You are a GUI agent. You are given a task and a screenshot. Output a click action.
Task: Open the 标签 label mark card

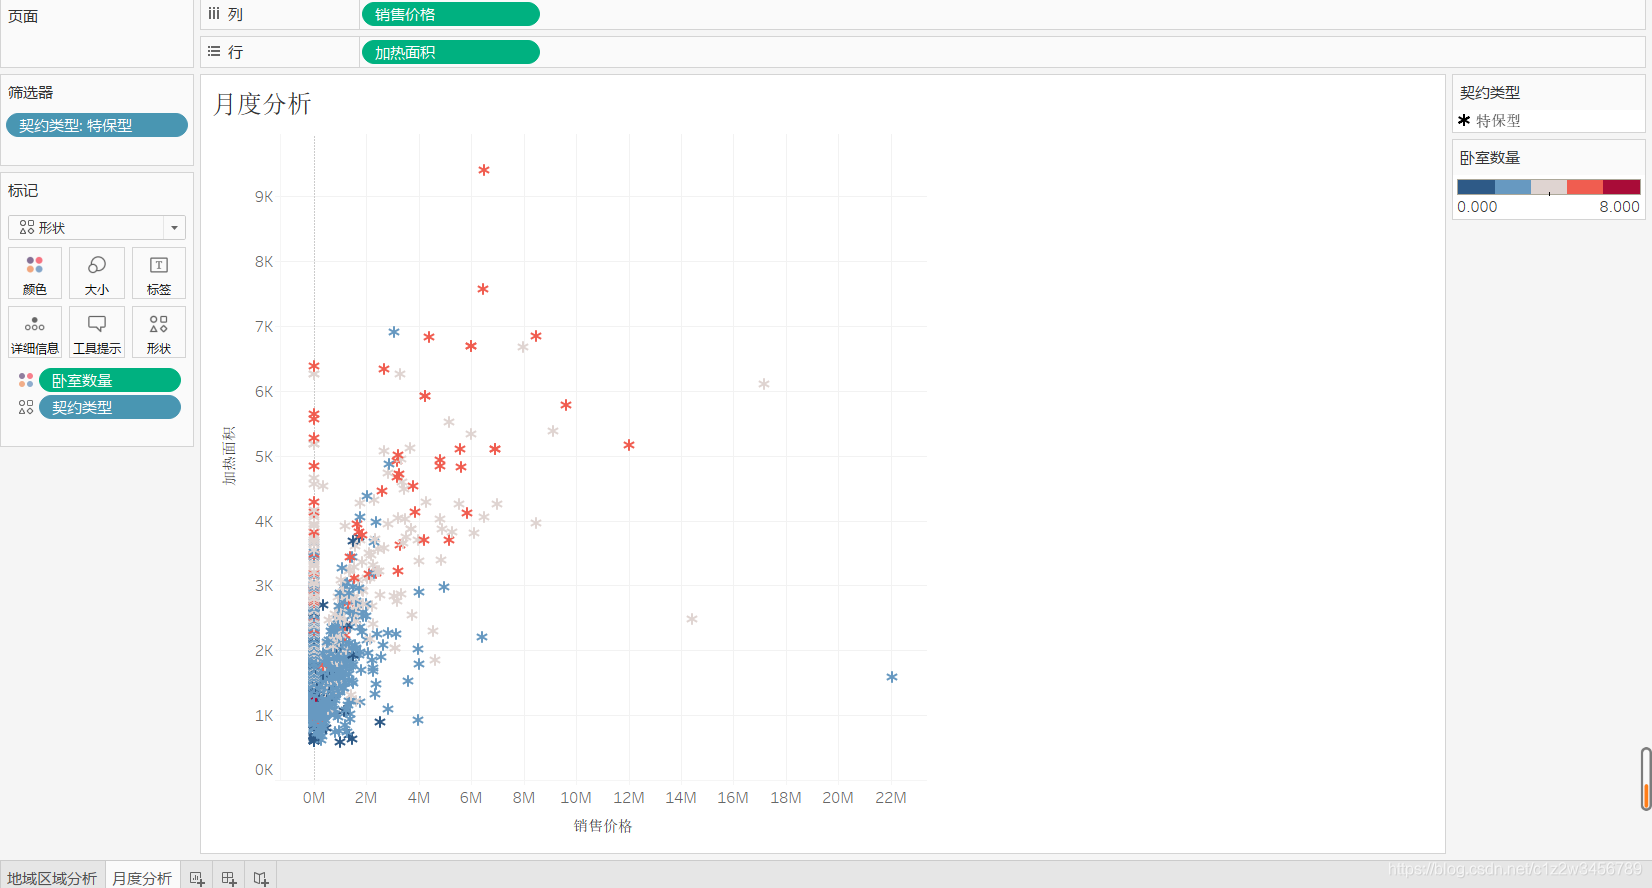(159, 273)
